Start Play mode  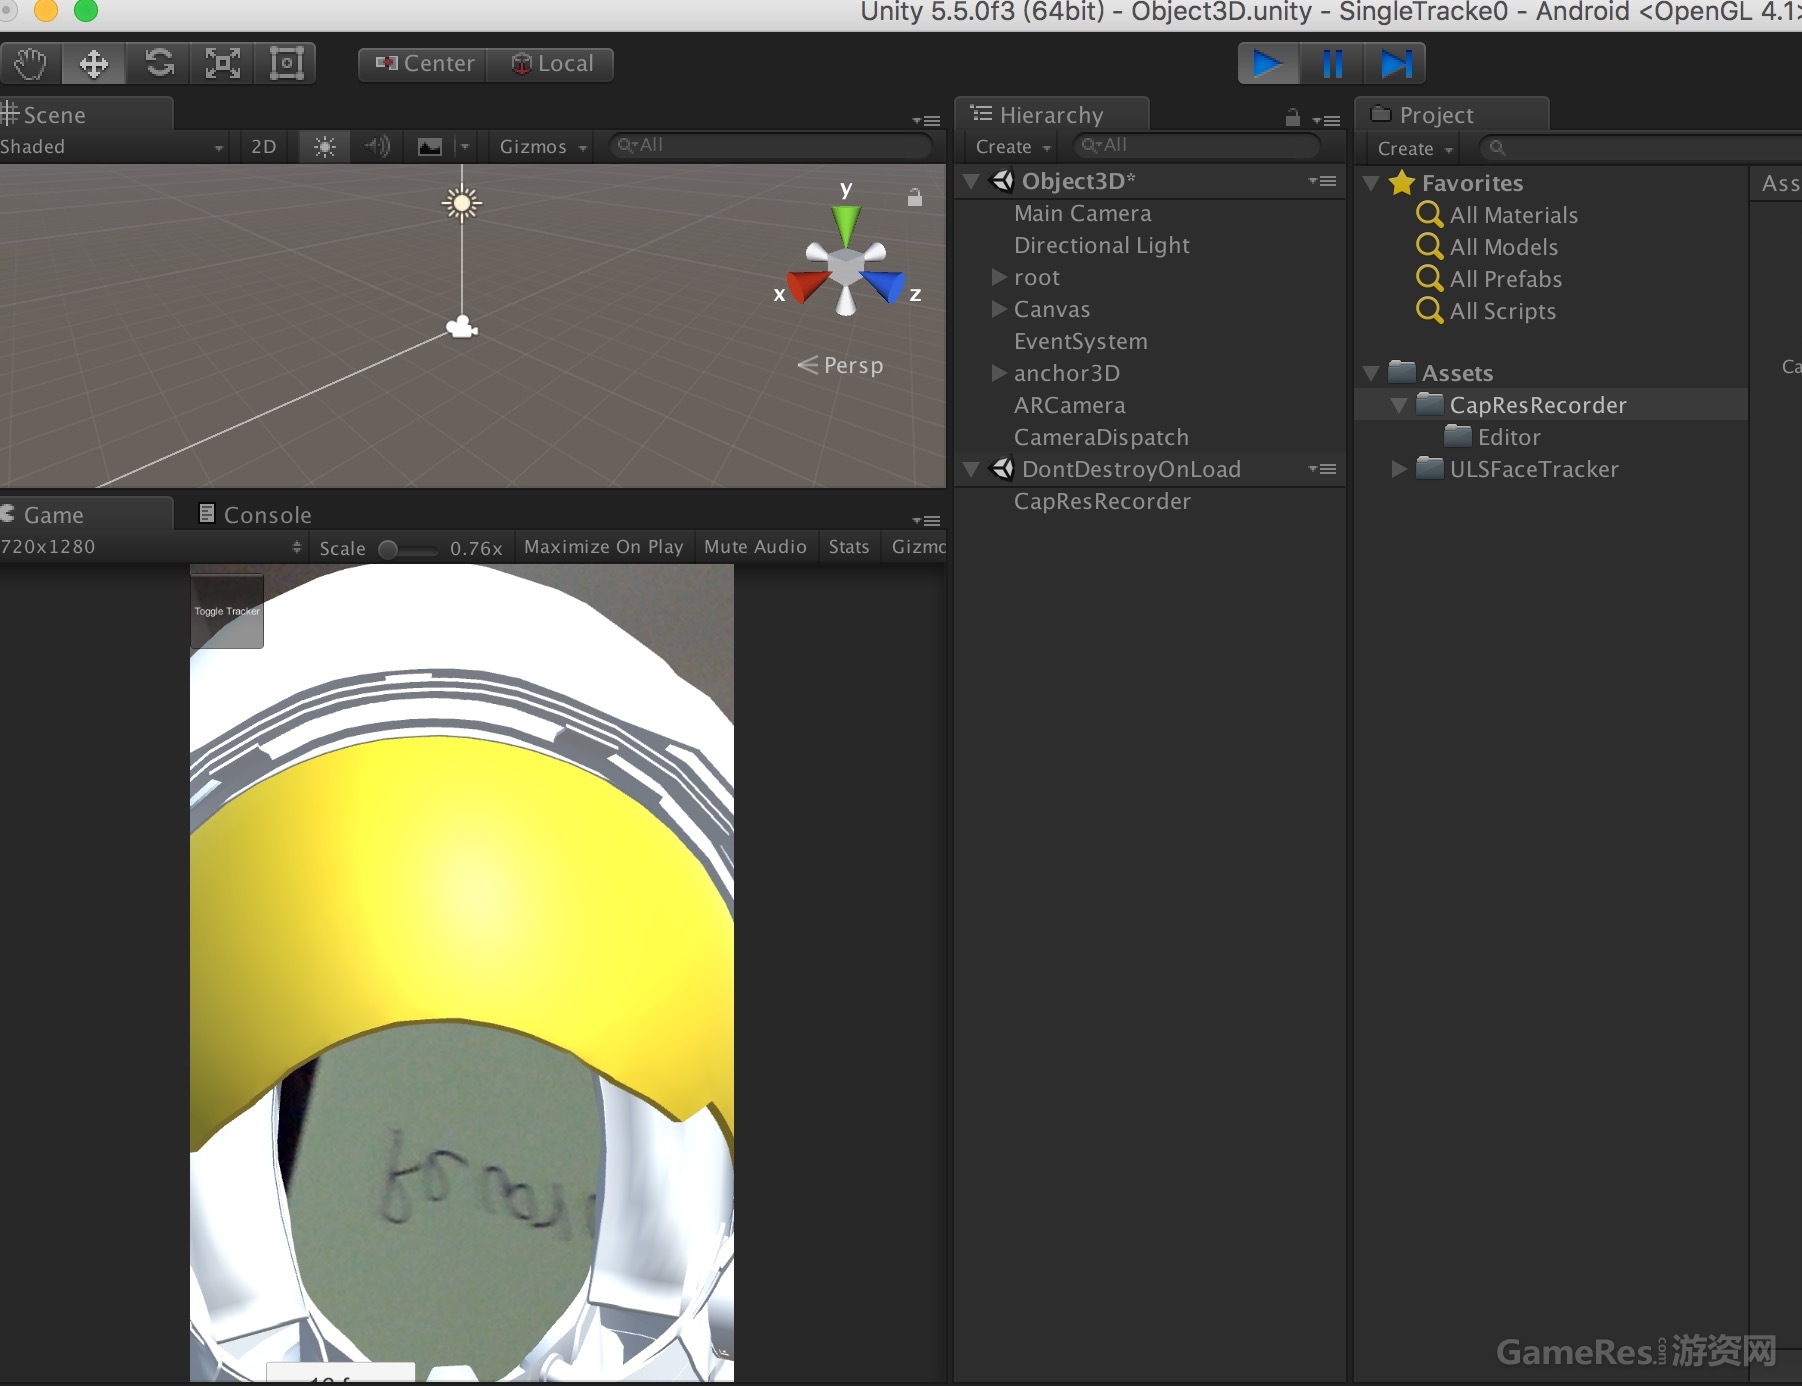[1268, 64]
